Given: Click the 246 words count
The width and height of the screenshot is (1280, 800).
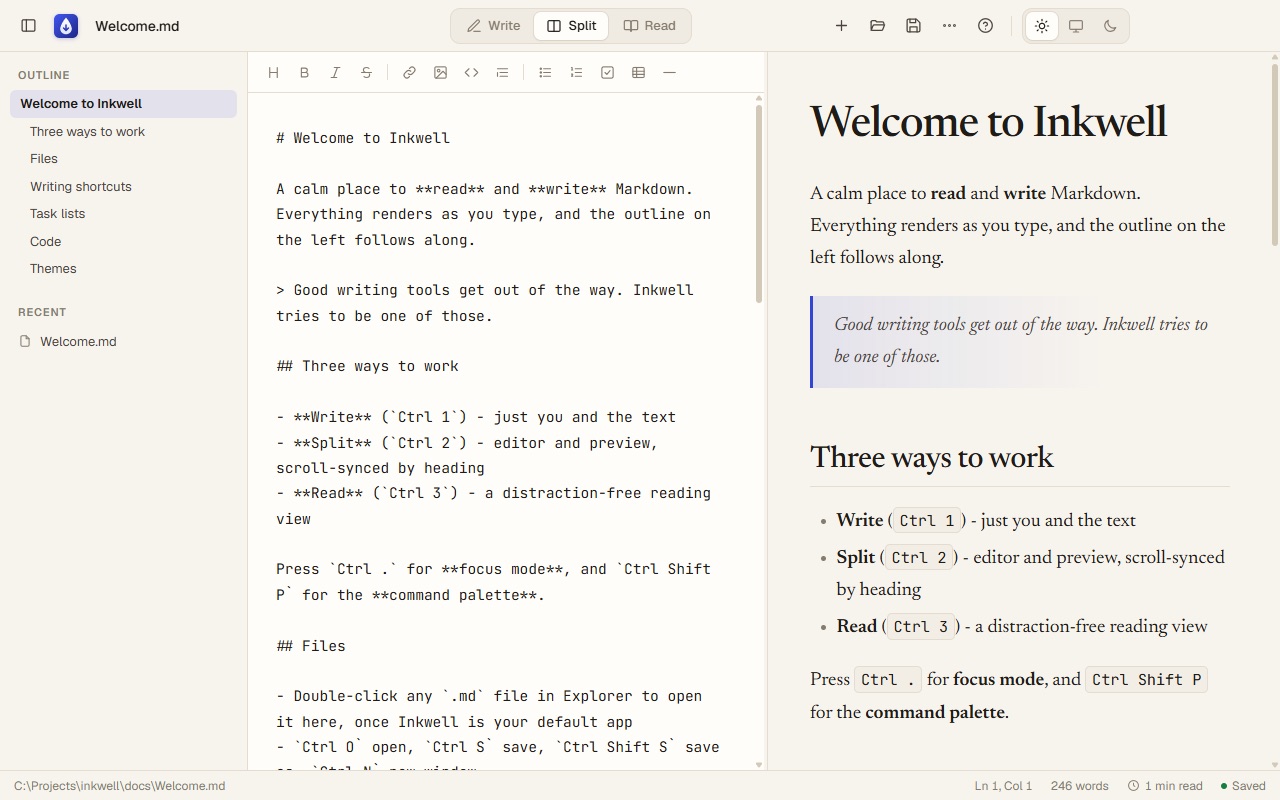Looking at the screenshot, I should (1079, 786).
